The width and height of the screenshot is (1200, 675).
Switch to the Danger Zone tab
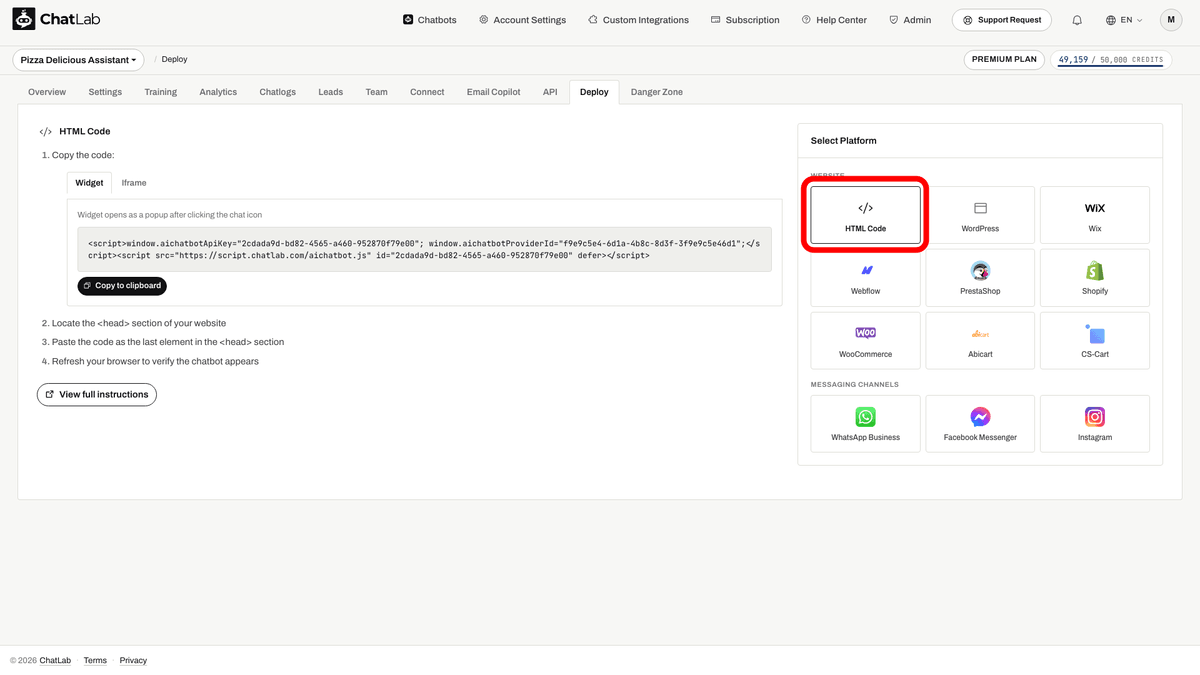(657, 92)
